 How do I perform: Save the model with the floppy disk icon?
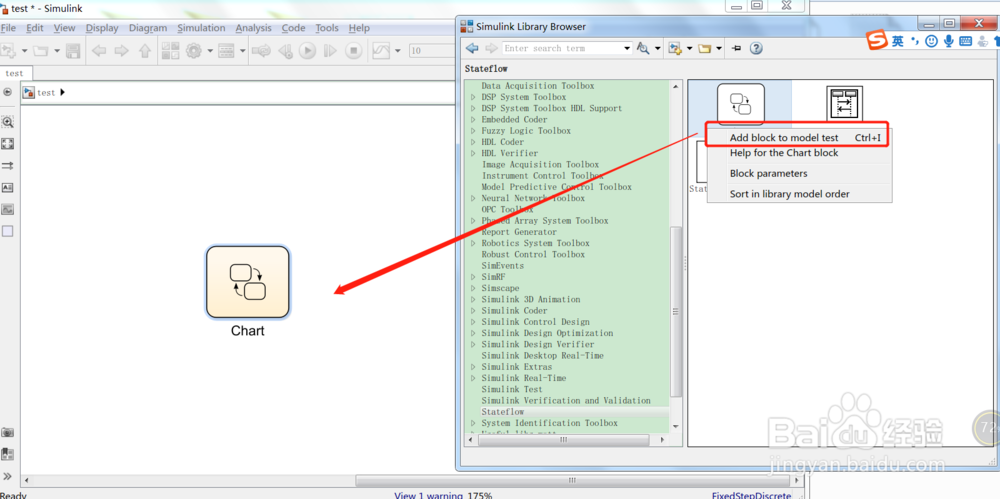click(73, 50)
